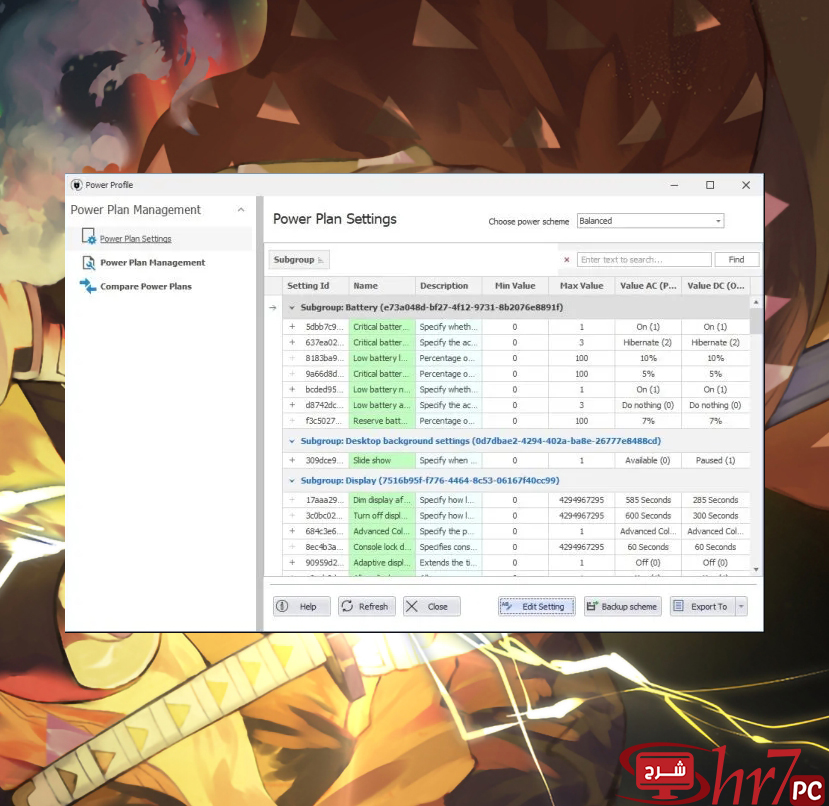The width and height of the screenshot is (829, 806).
Task: Expand the 637ea02 setting row
Action: click(x=292, y=343)
